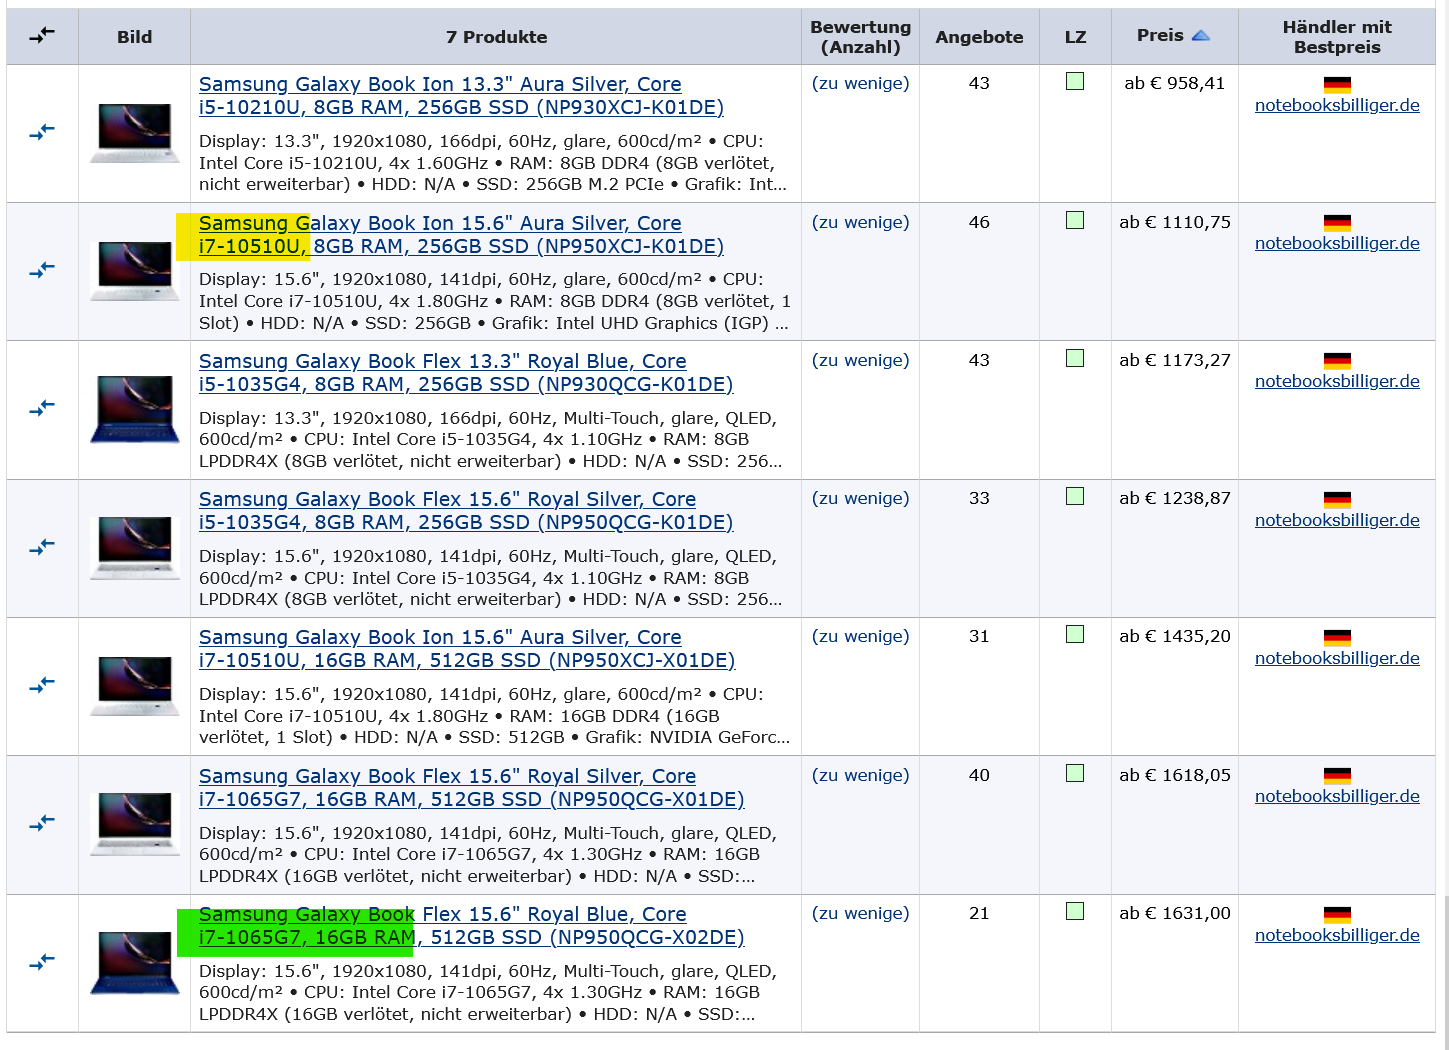This screenshot has height=1050, width=1449.
Task: Click compare icon for Galaxy Book Flex NP950QCG-X01DE
Action: pyautogui.click(x=42, y=823)
